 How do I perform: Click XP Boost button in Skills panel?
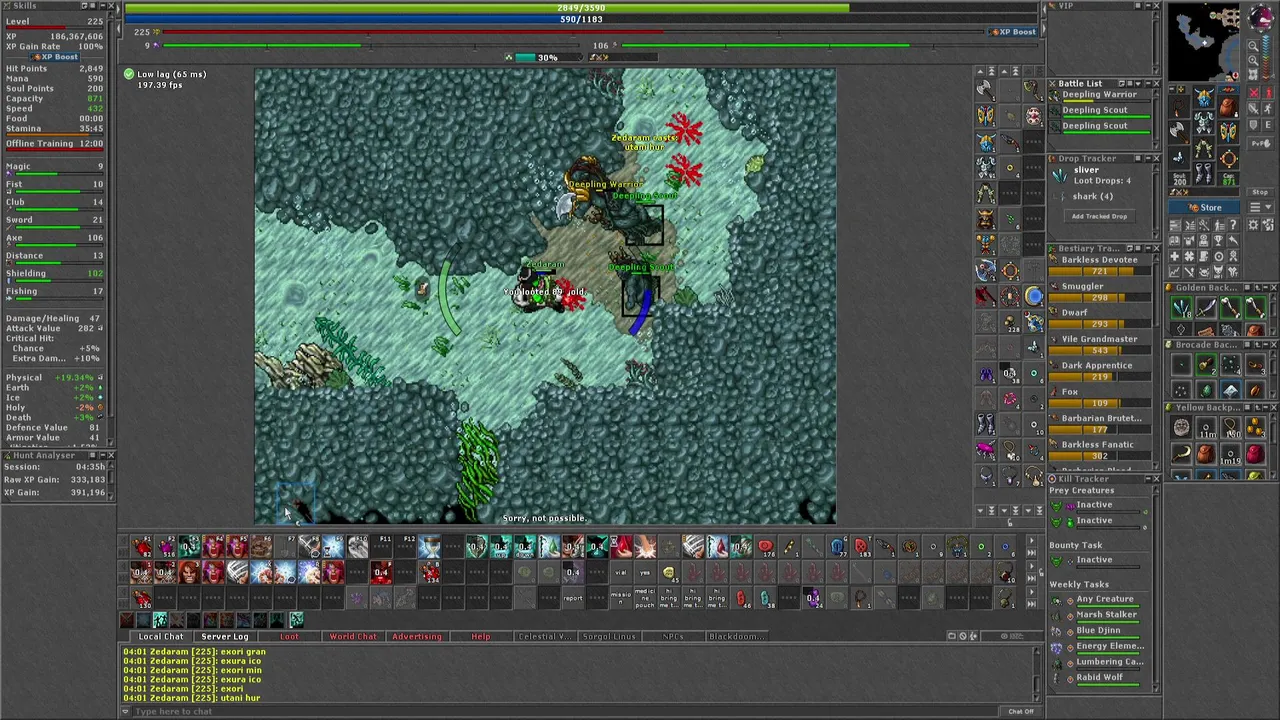pyautogui.click(x=55, y=57)
